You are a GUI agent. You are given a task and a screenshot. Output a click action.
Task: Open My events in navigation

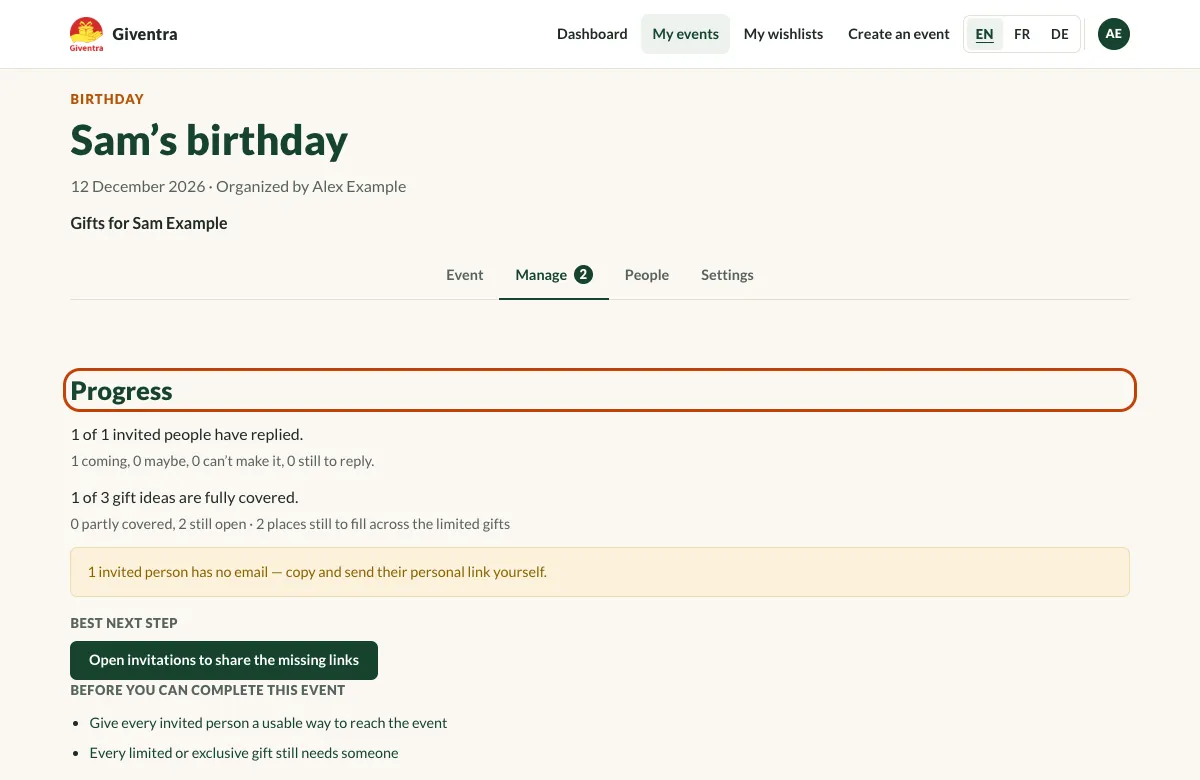(x=686, y=34)
